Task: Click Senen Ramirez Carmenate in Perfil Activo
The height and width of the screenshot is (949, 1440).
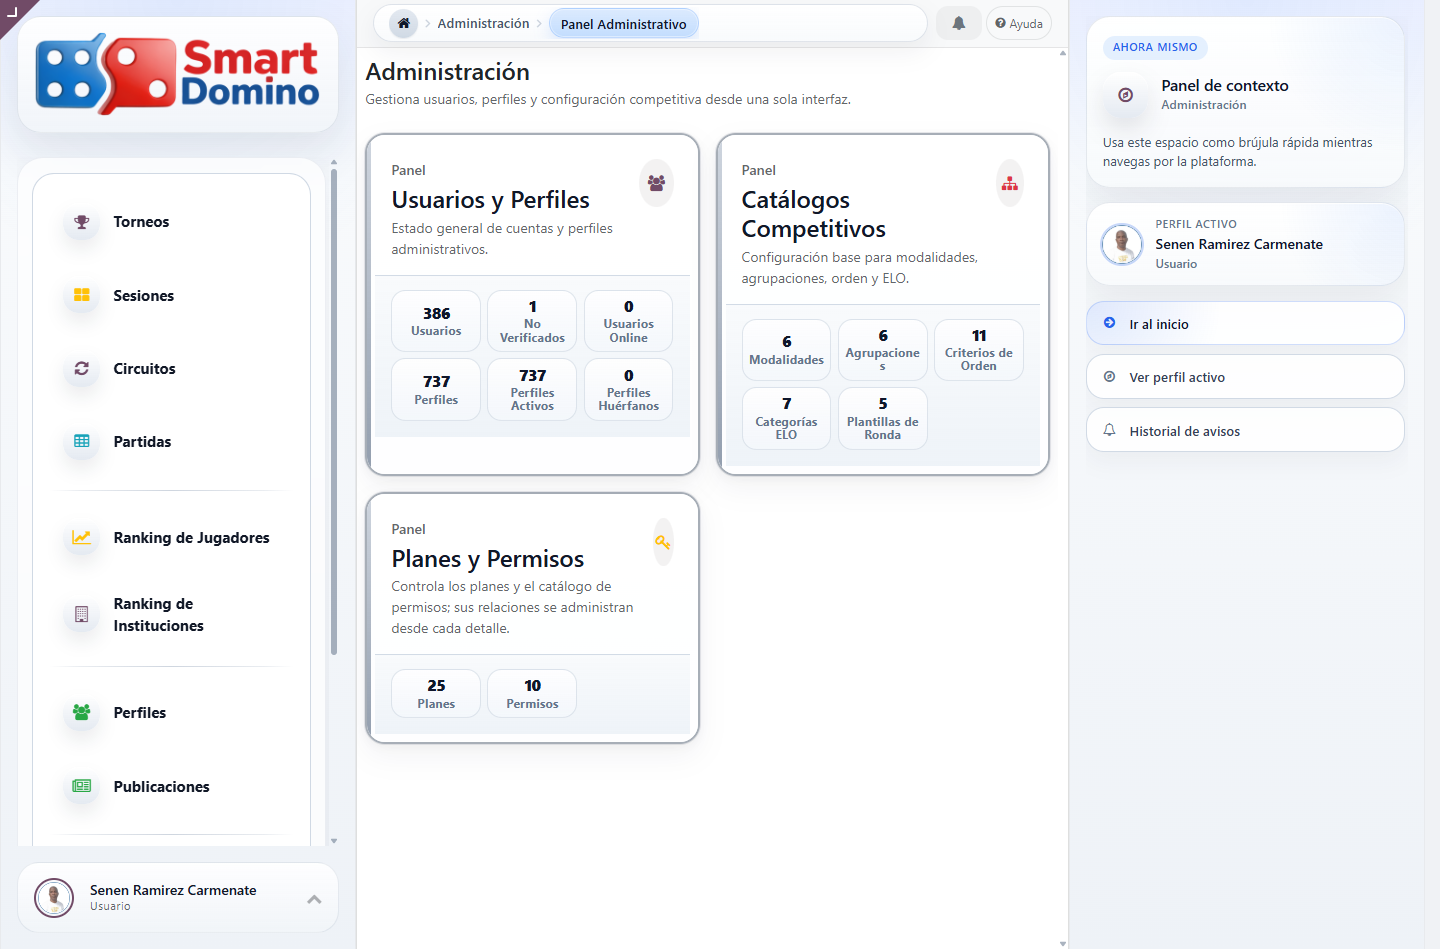Action: [x=1239, y=244]
